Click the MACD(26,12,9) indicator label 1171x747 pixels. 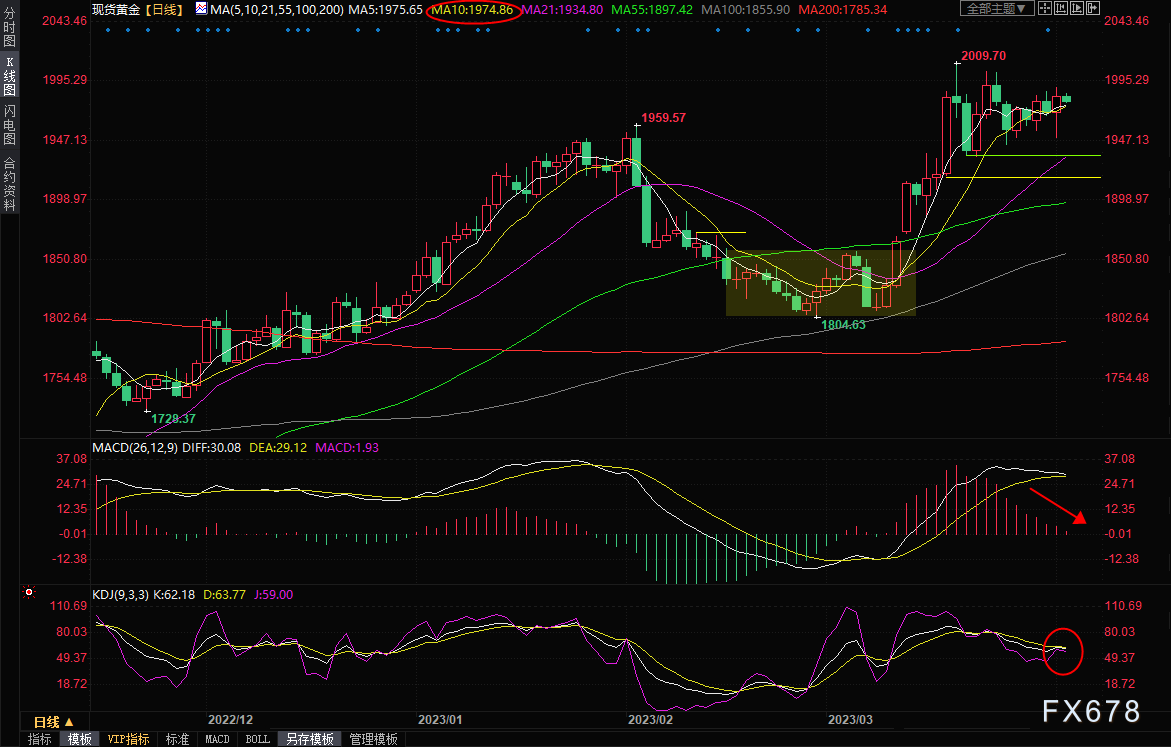pyautogui.click(x=135, y=447)
